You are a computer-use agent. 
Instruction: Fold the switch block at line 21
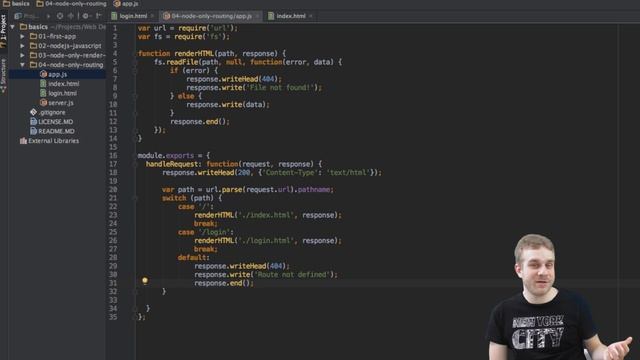[x=135, y=198]
